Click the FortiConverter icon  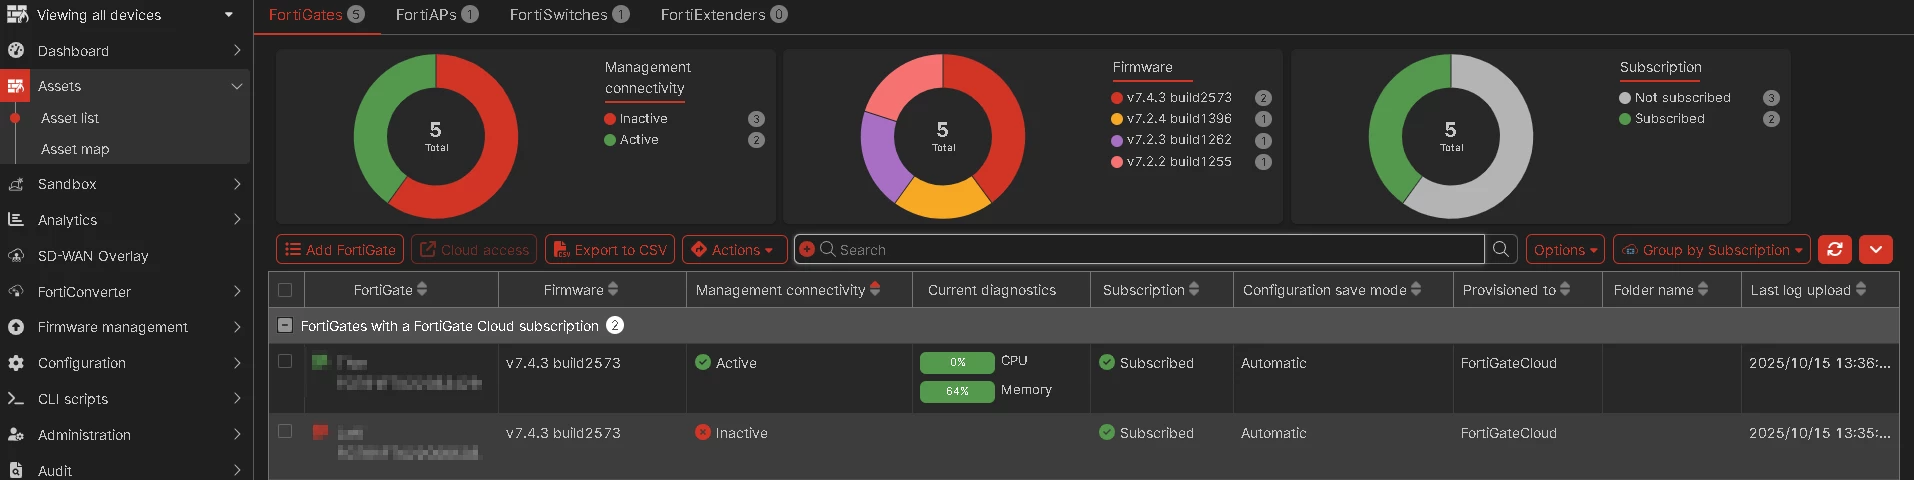tap(16, 292)
